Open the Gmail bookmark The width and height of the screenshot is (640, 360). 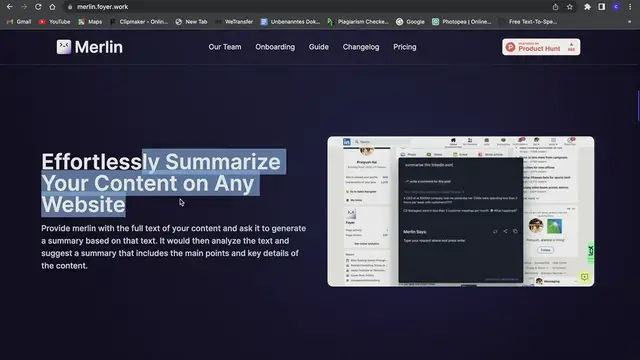click(x=19, y=22)
